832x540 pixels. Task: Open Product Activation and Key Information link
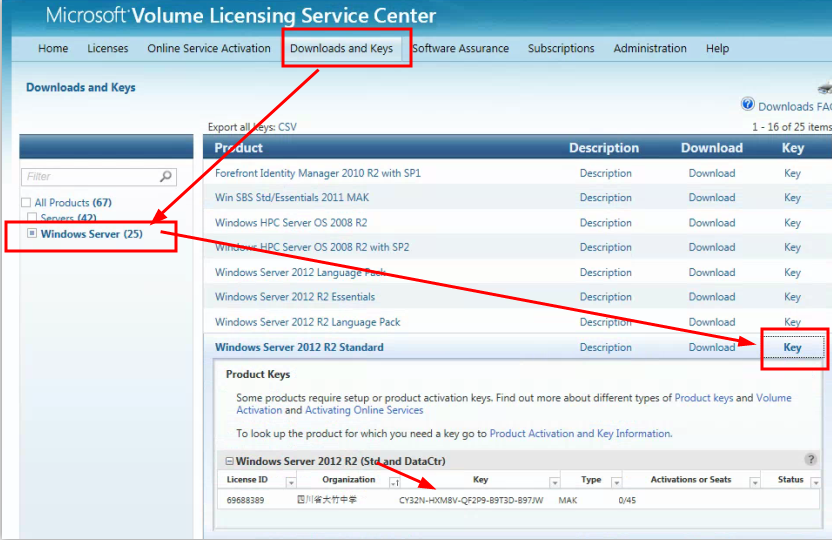click(579, 434)
